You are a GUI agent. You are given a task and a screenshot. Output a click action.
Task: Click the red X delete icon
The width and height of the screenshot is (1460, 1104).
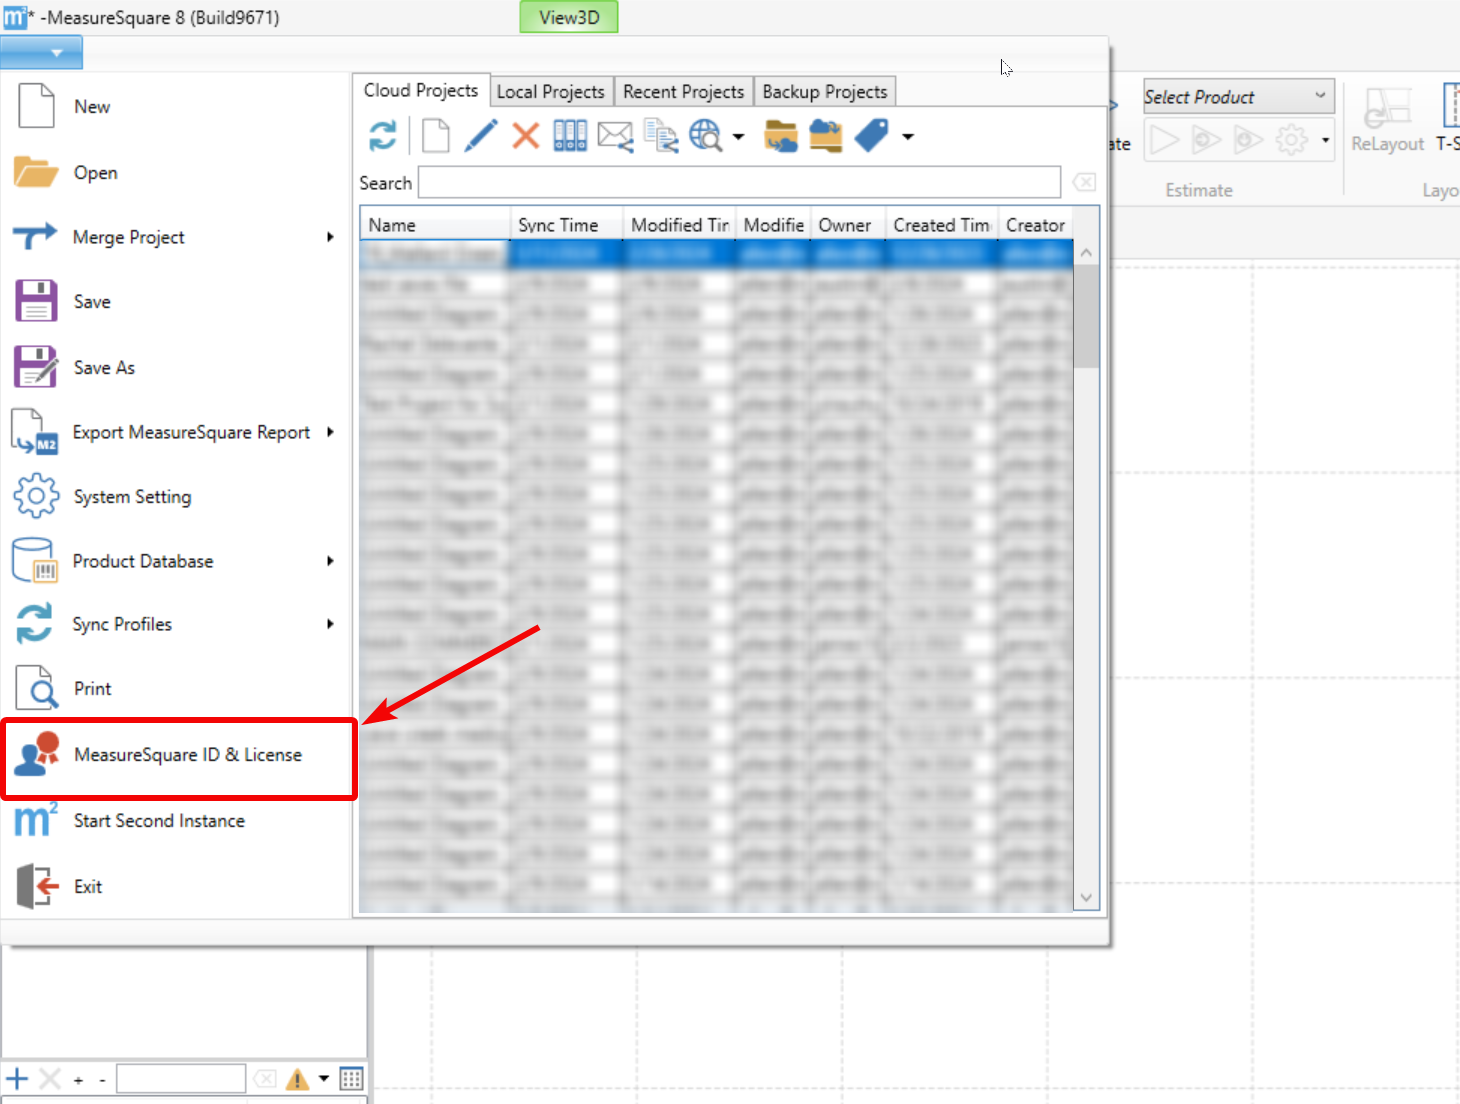point(525,135)
